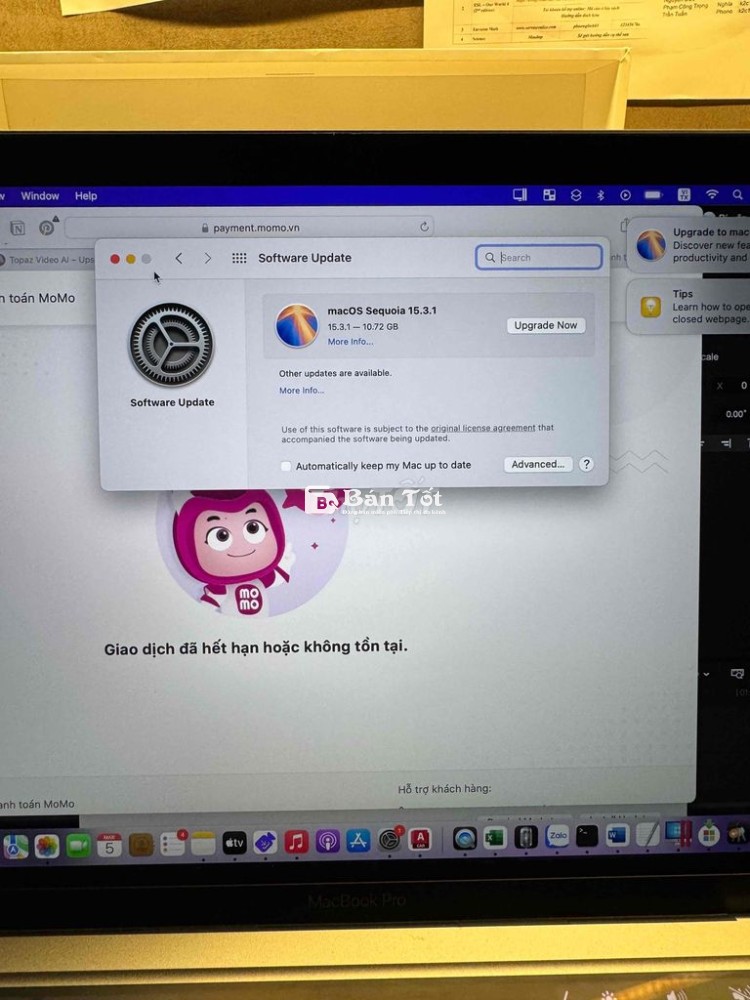The width and height of the screenshot is (750, 1000).
Task: Click the Upgrade Now button
Action: coord(545,325)
